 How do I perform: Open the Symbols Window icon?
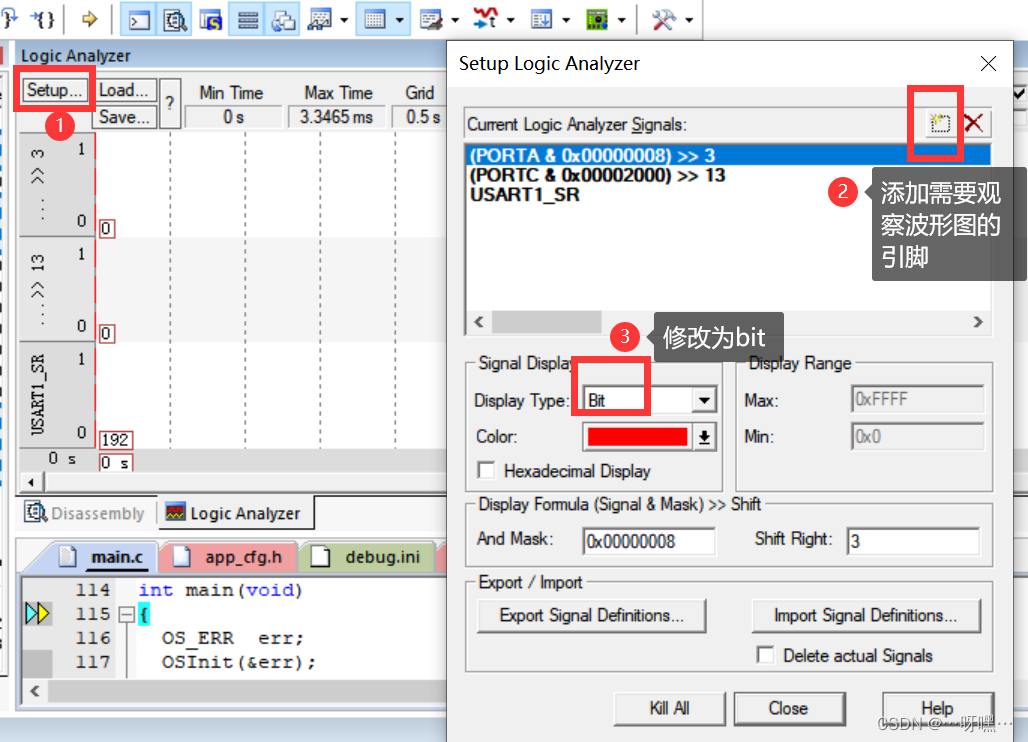tap(211, 20)
